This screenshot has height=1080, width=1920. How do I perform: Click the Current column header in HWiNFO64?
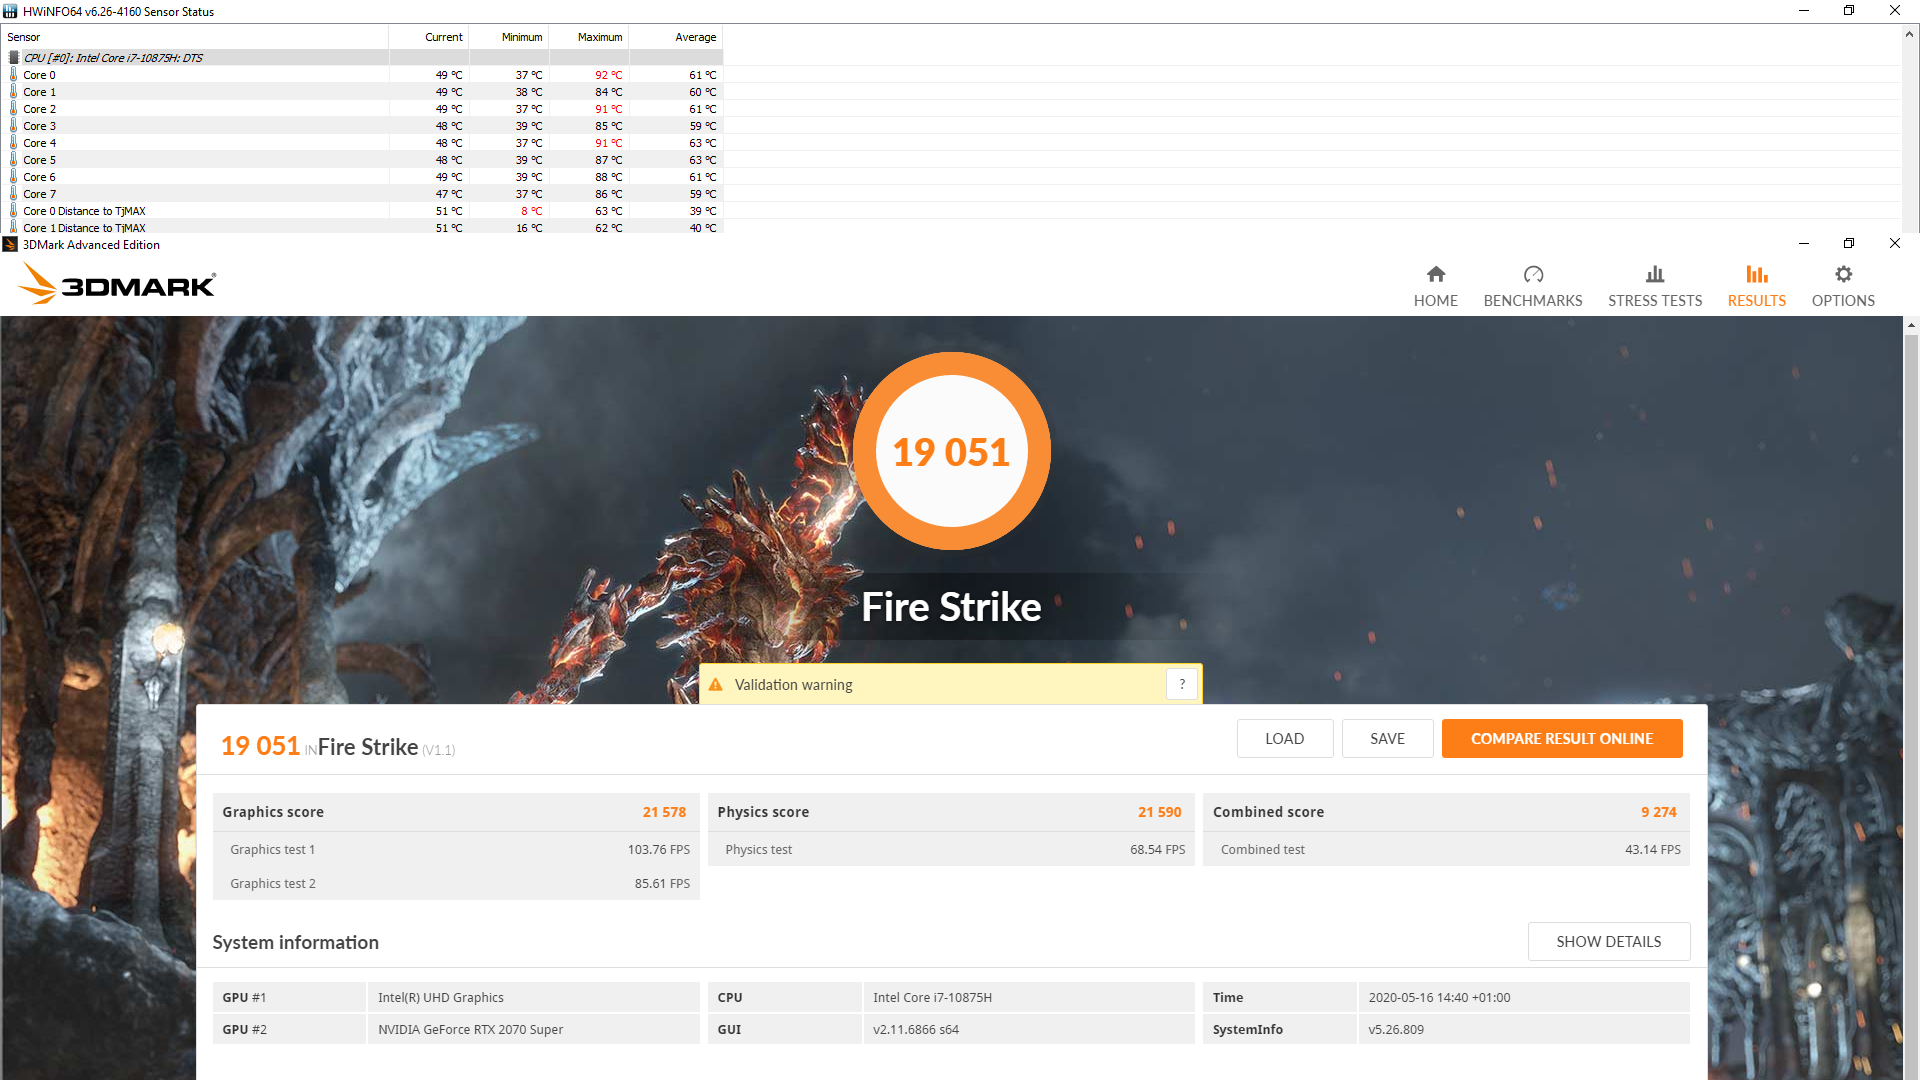[x=428, y=37]
